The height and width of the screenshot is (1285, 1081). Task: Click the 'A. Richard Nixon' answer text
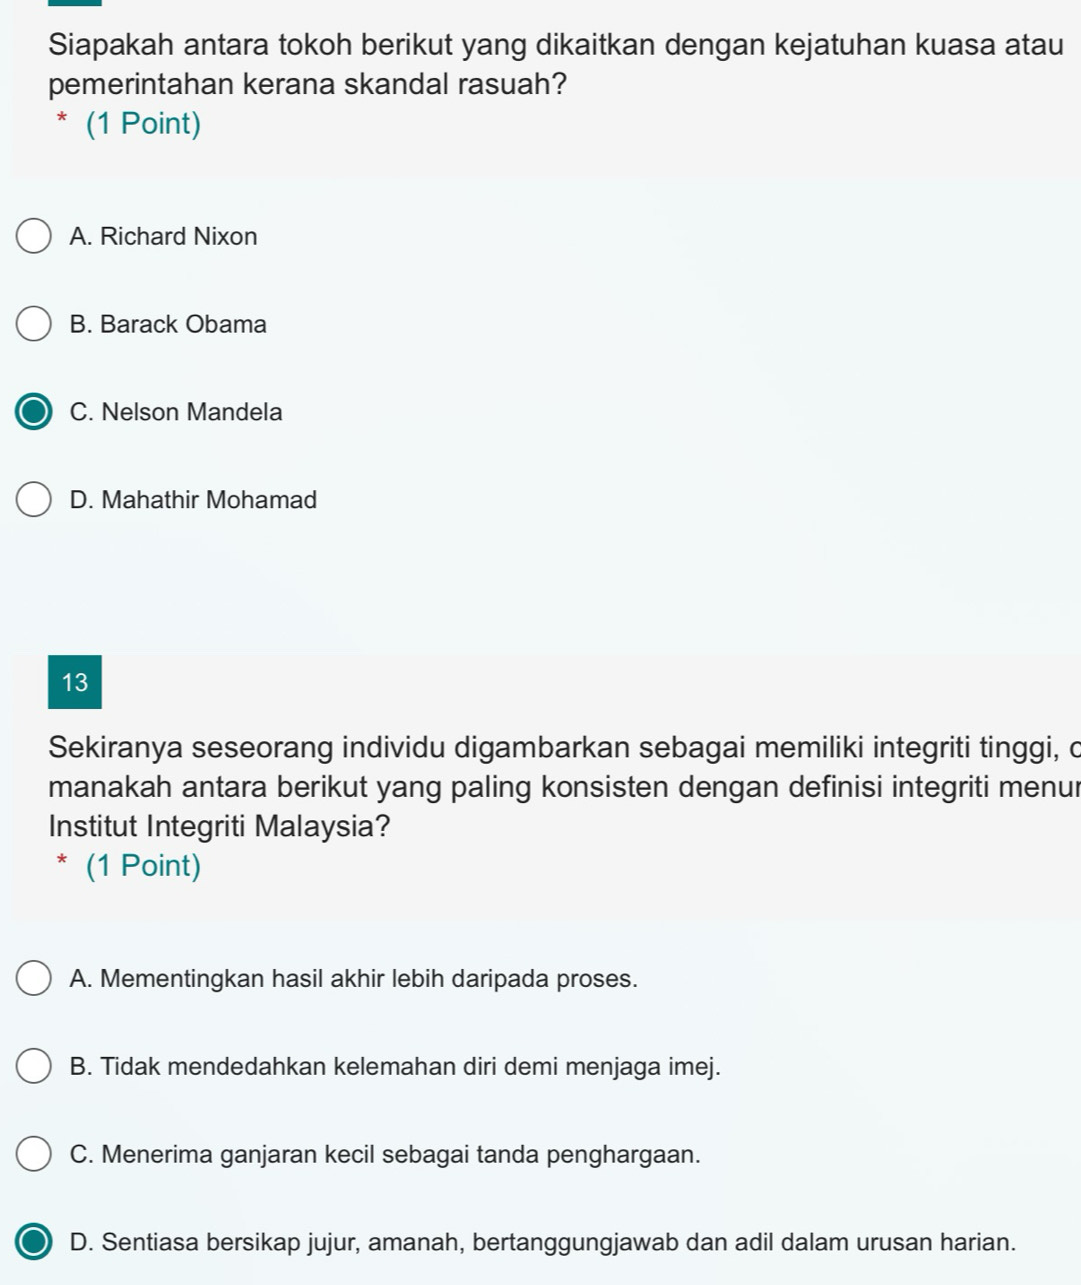click(x=164, y=237)
